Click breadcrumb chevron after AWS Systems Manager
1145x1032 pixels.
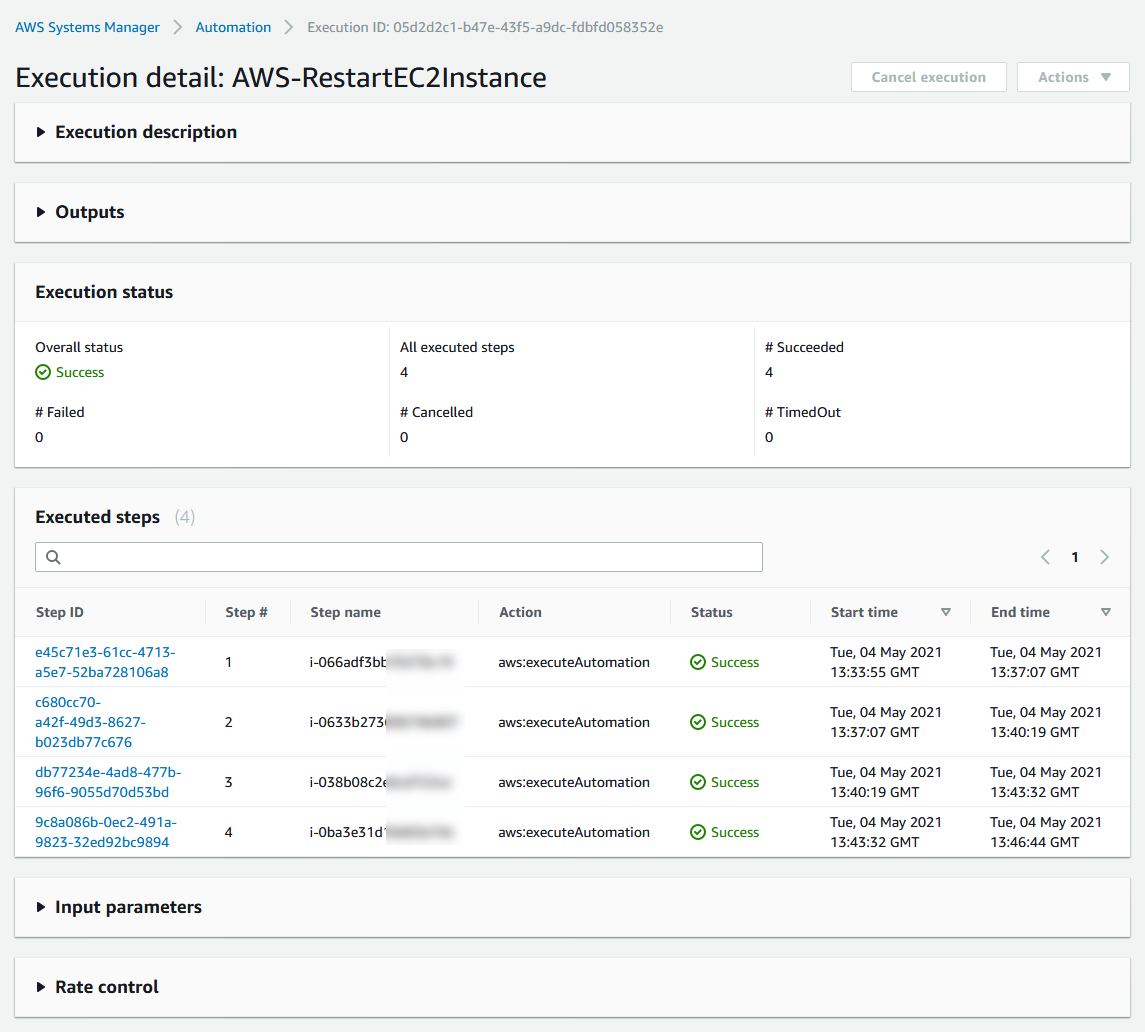(x=177, y=27)
